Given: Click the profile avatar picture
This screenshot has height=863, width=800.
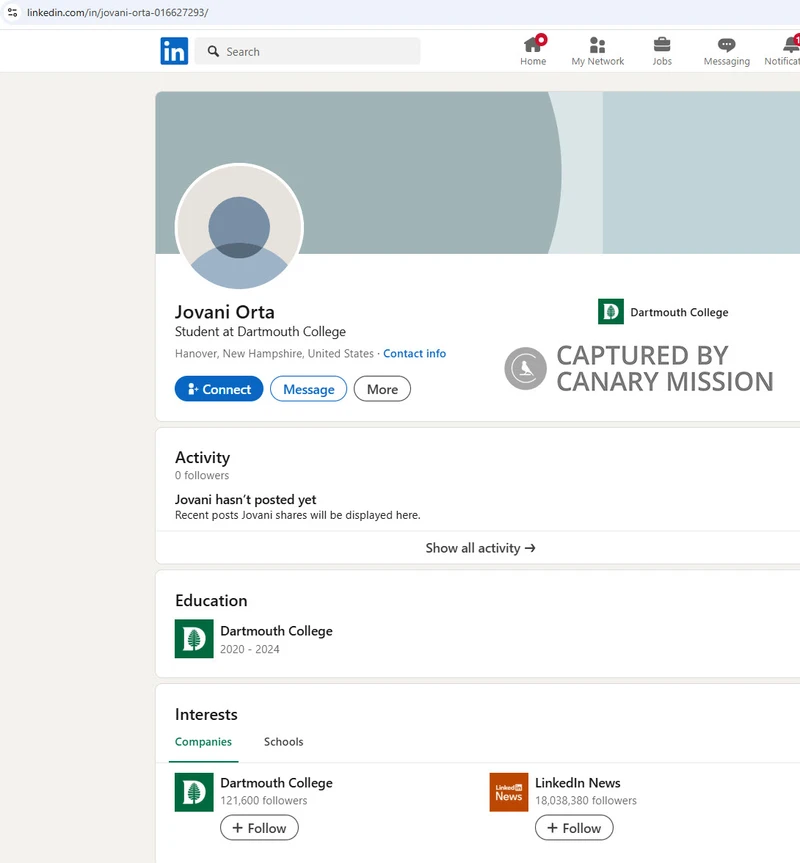Looking at the screenshot, I should coord(239,227).
